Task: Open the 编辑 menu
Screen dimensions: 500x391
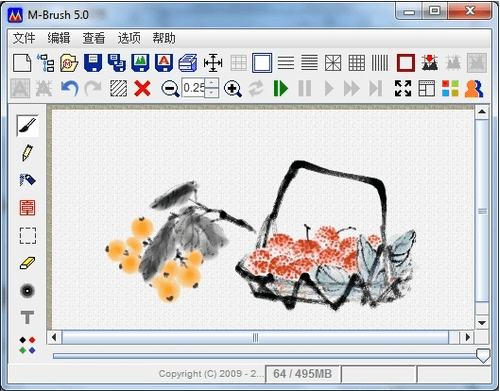Action: (59, 38)
